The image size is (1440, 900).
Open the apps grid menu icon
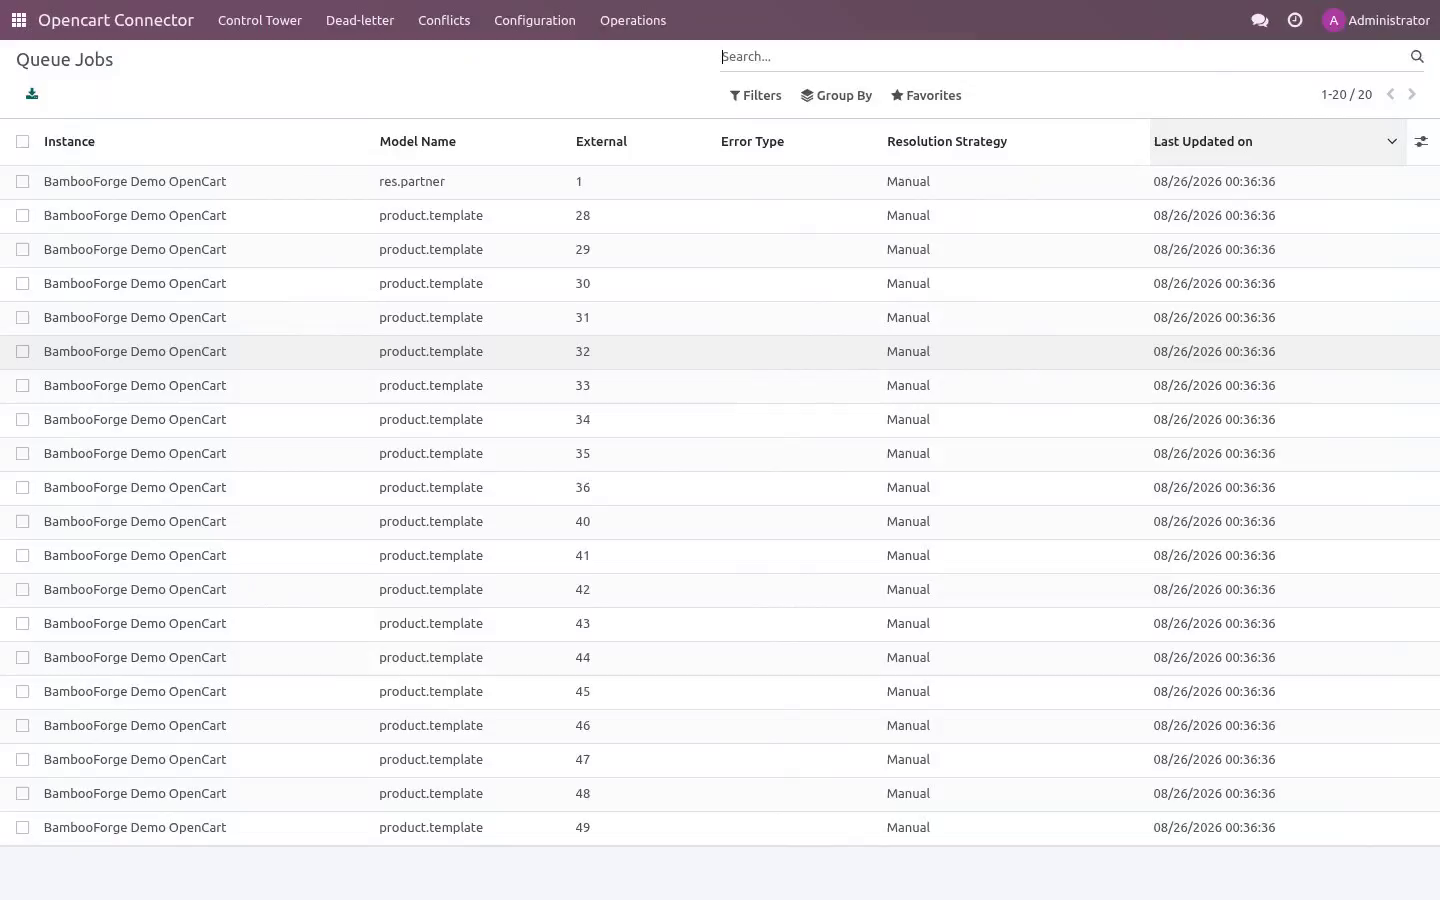(19, 20)
